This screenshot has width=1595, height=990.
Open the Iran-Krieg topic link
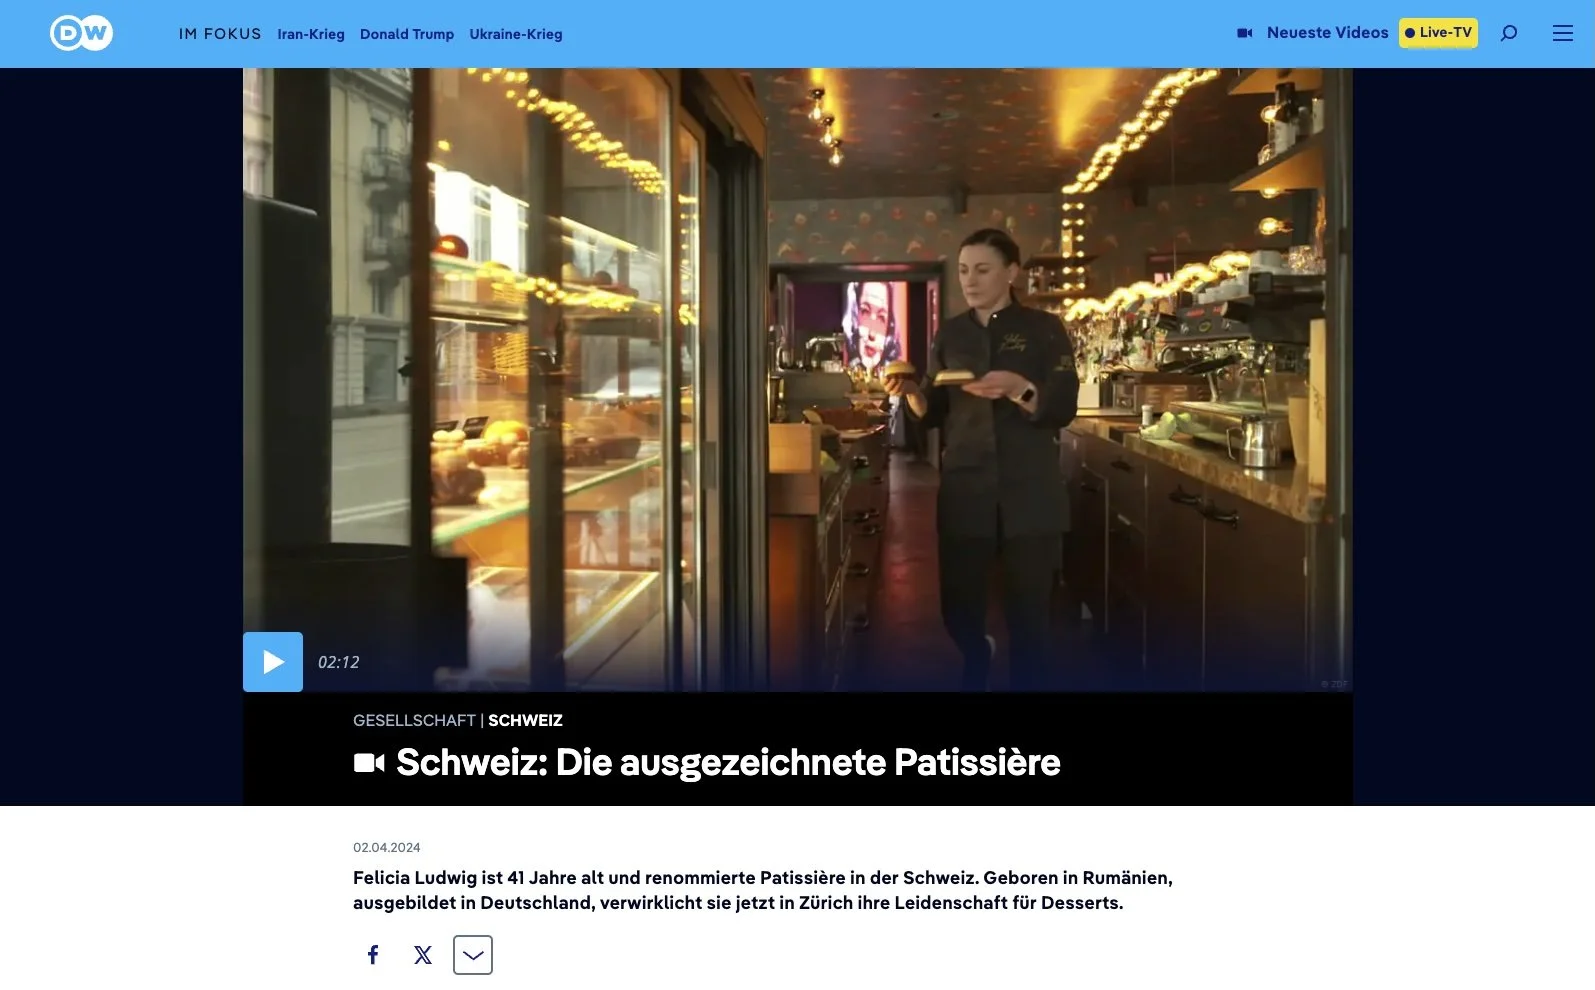point(311,34)
